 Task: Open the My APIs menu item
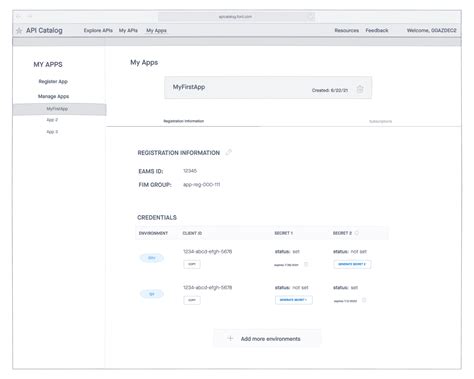point(128,30)
